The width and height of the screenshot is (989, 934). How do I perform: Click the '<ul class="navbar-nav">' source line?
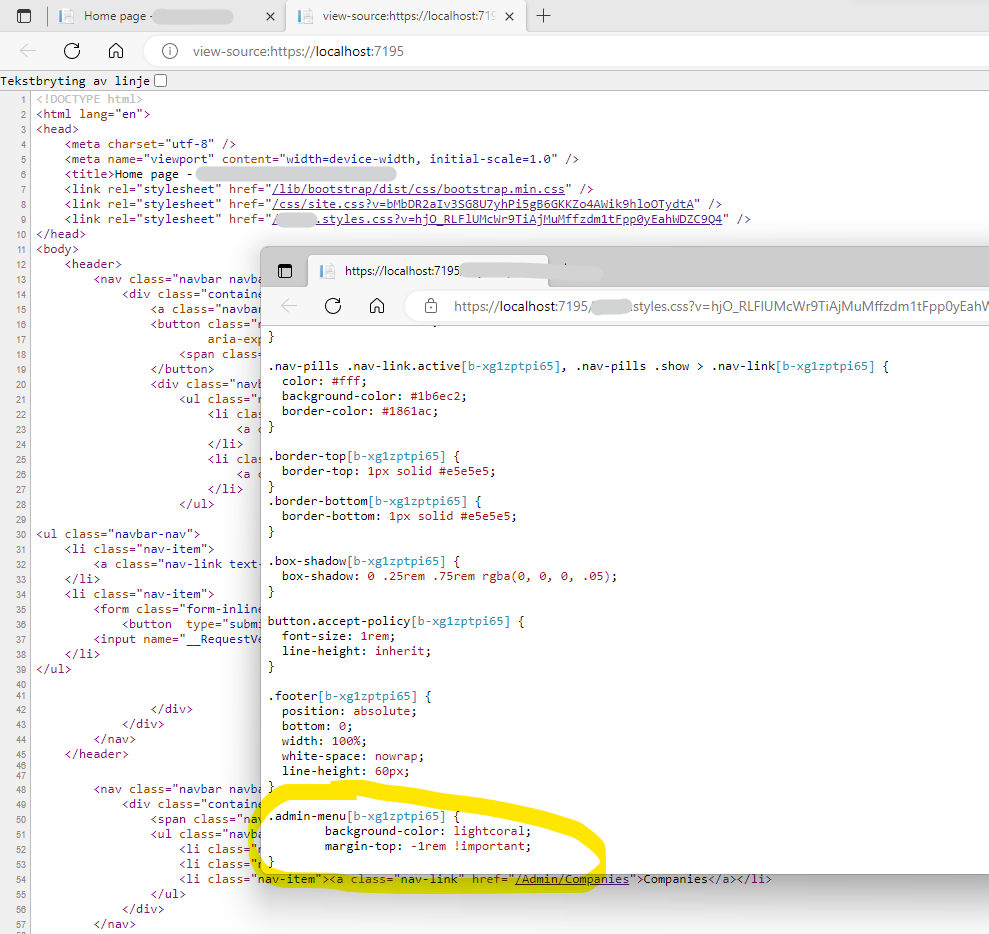(x=118, y=534)
